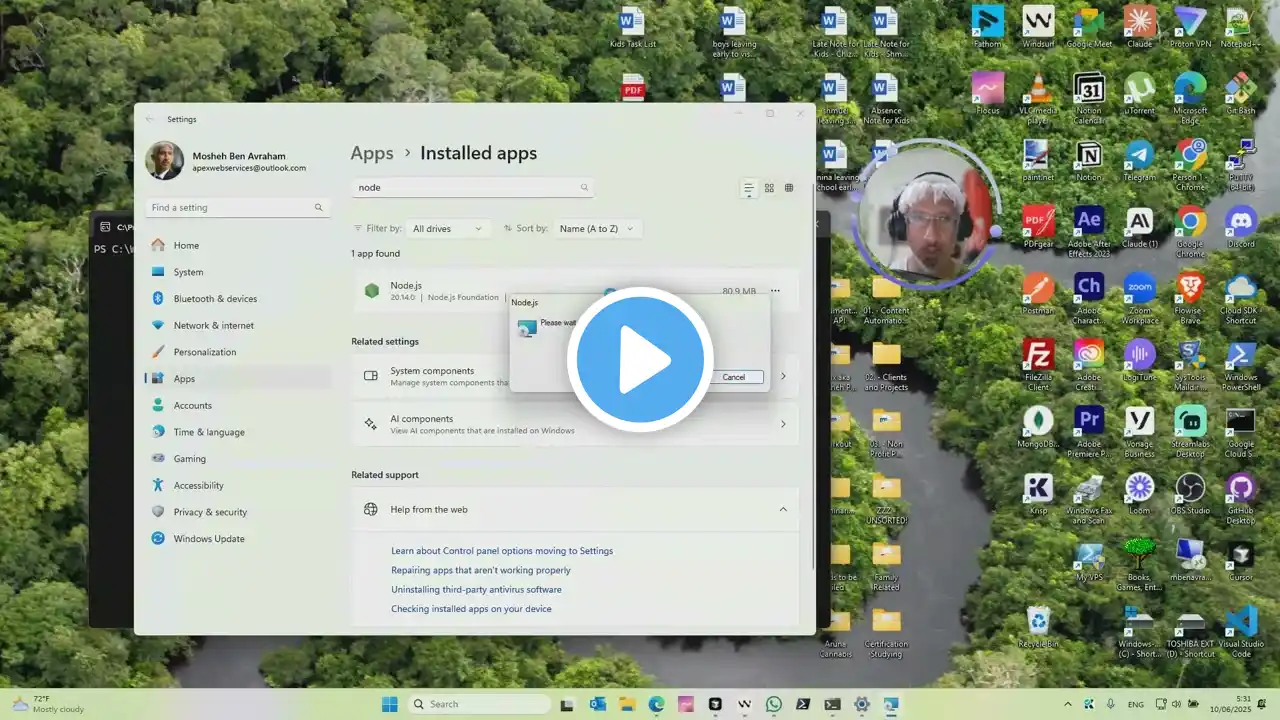Screen dimensions: 1280x720
Task: Open the OBS Studio desktop shortcut
Action: coord(1190,494)
